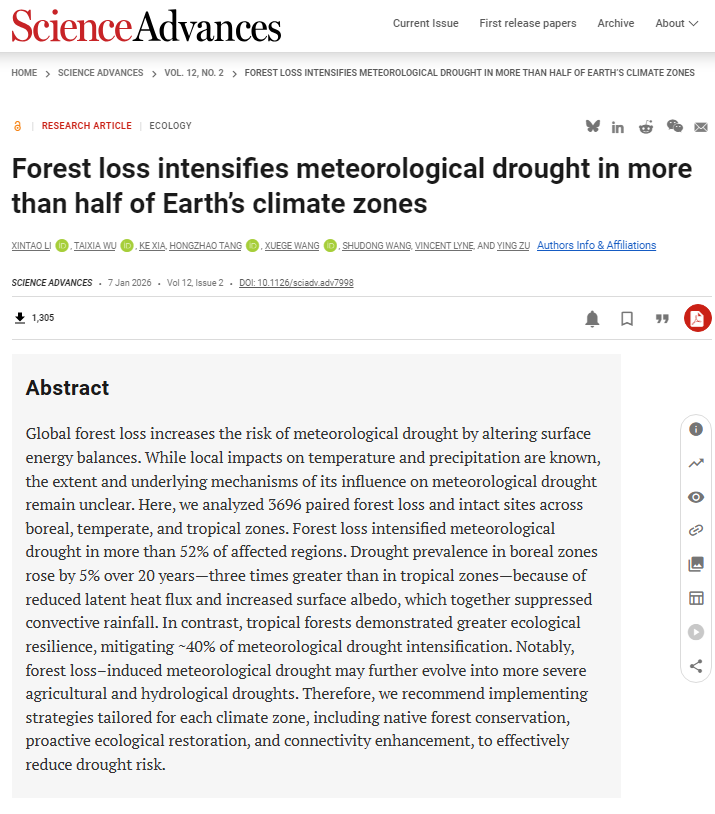
Task: Expand Authors Info & Affiliations
Action: pos(596,245)
